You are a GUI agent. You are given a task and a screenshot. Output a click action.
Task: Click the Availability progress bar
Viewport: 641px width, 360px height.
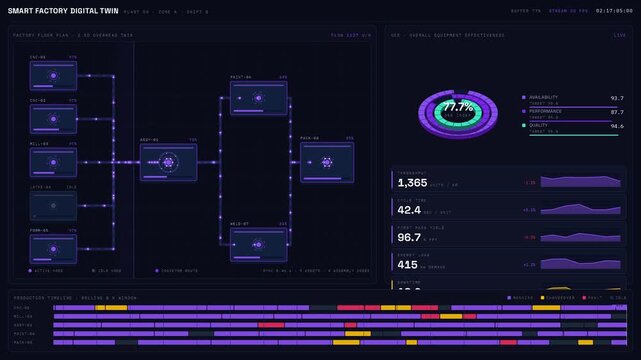pyautogui.click(x=574, y=107)
